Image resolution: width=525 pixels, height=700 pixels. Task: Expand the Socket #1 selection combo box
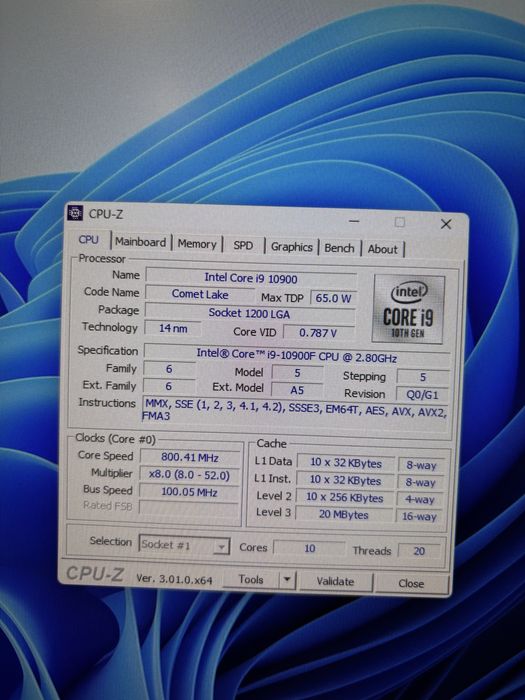point(184,545)
